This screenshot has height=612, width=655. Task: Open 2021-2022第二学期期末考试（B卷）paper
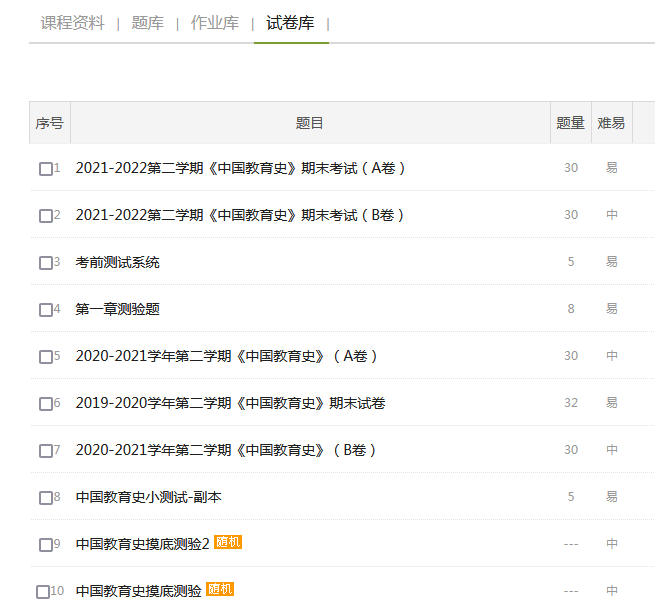tap(241, 215)
